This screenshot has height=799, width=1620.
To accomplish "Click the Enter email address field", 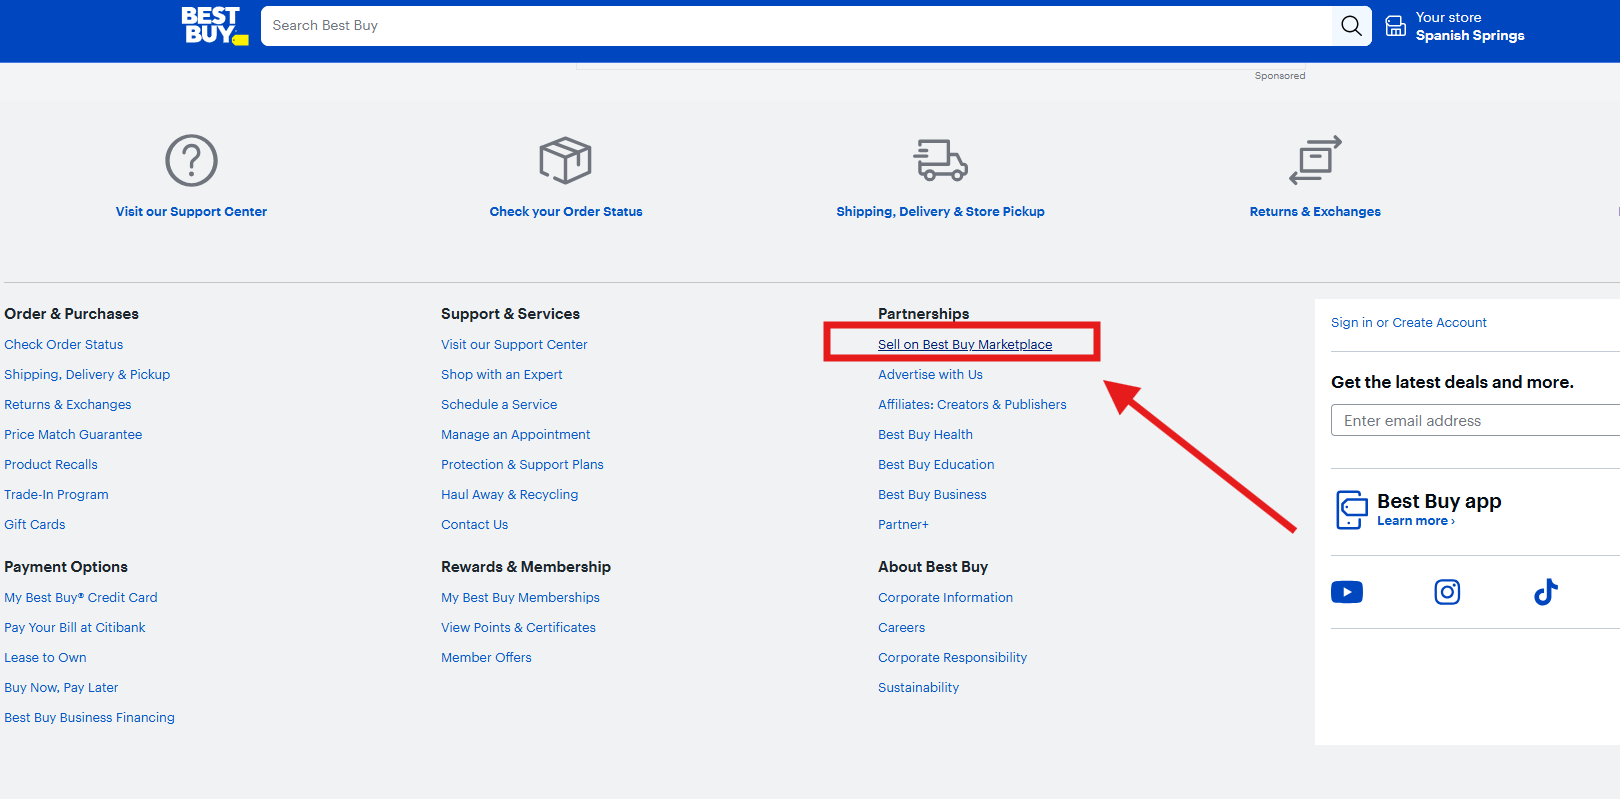I will pyautogui.click(x=1475, y=420).
